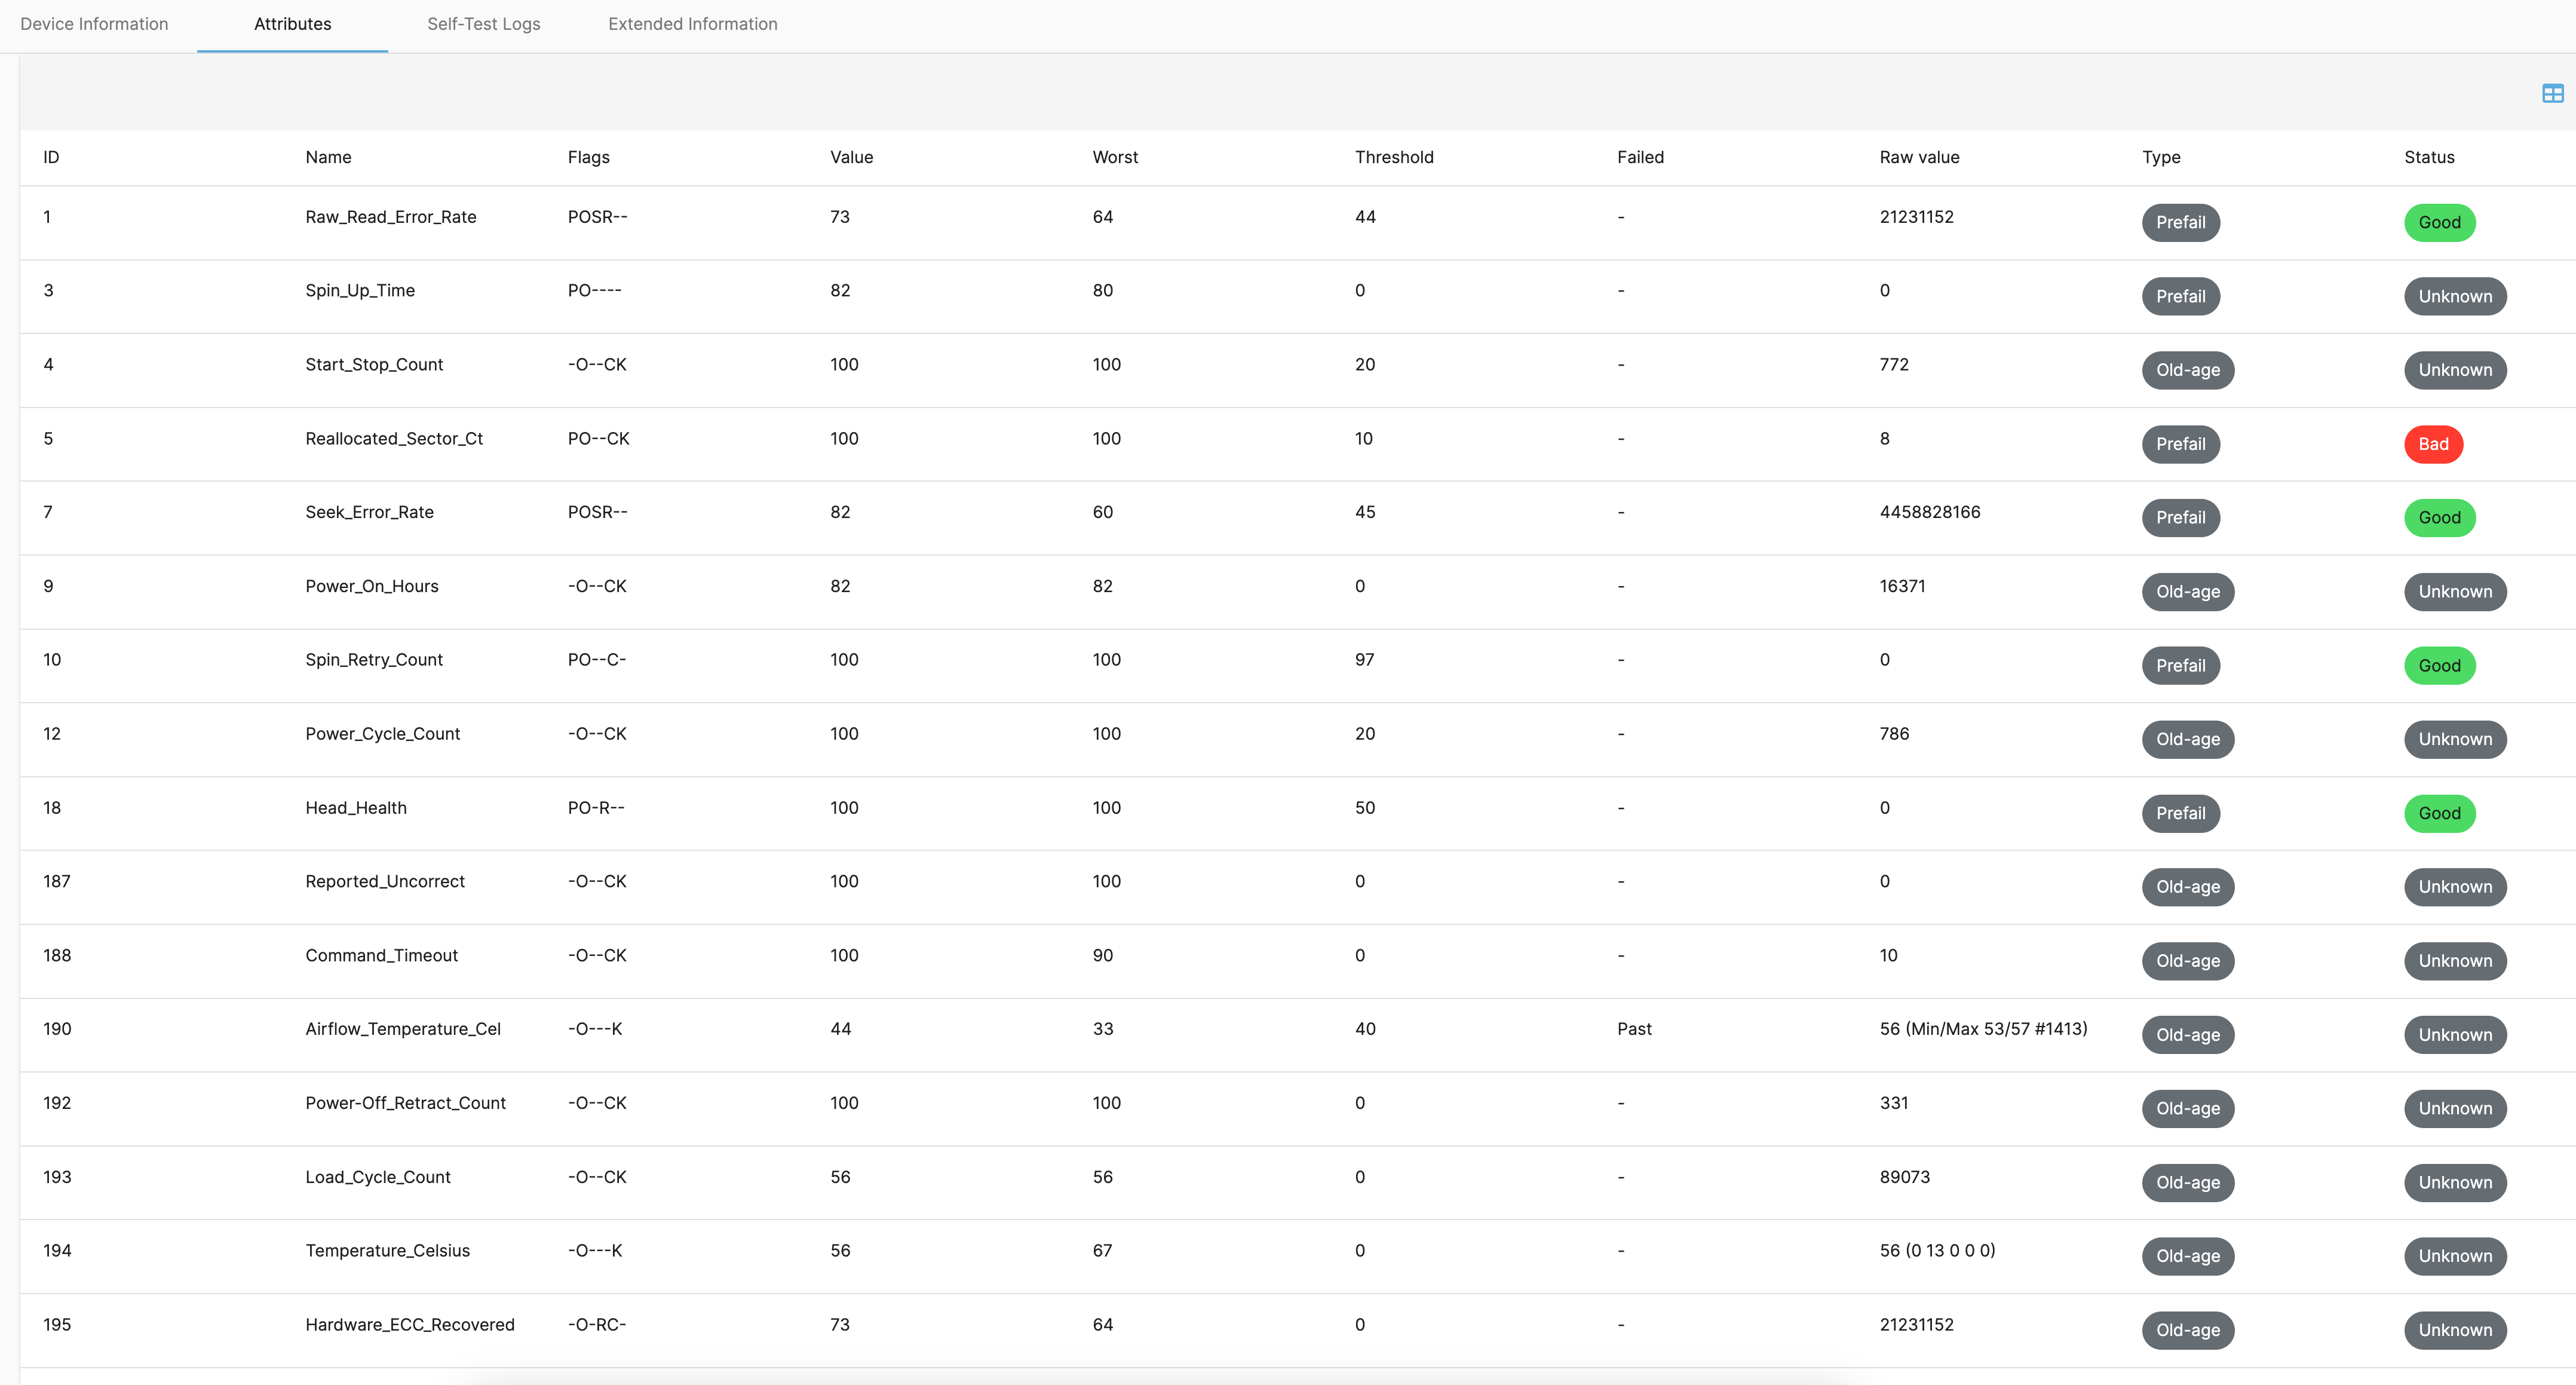Select the Power-Off_Retract_Count name cell
This screenshot has width=2576, height=1385.
(x=405, y=1103)
